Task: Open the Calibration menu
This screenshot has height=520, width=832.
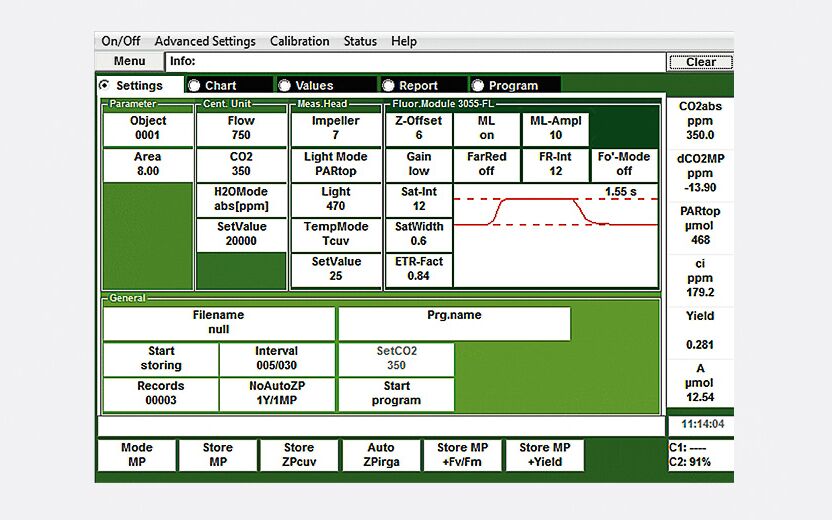Action: 299,41
